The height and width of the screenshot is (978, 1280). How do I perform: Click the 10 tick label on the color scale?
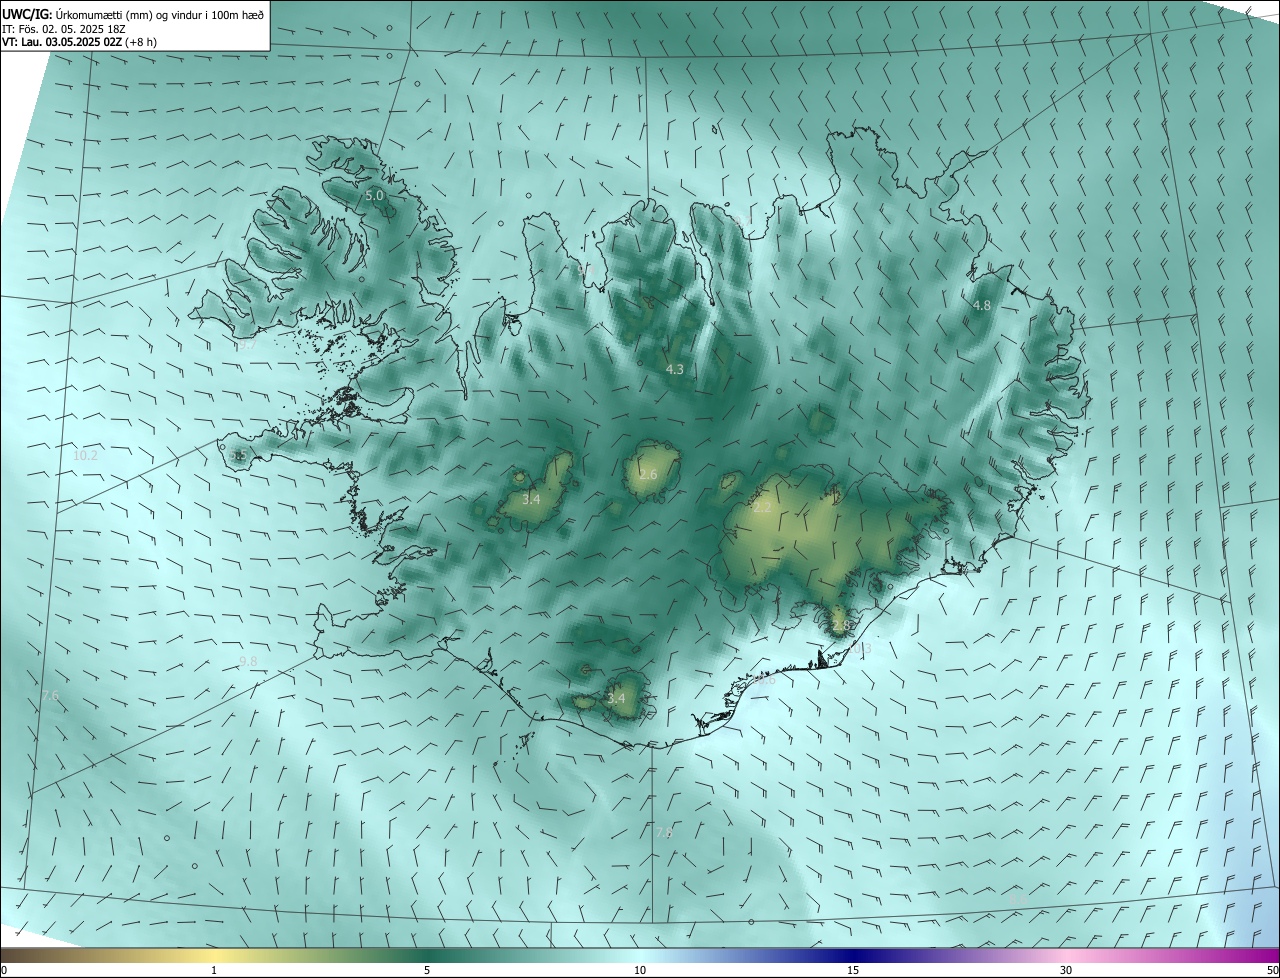(x=640, y=970)
